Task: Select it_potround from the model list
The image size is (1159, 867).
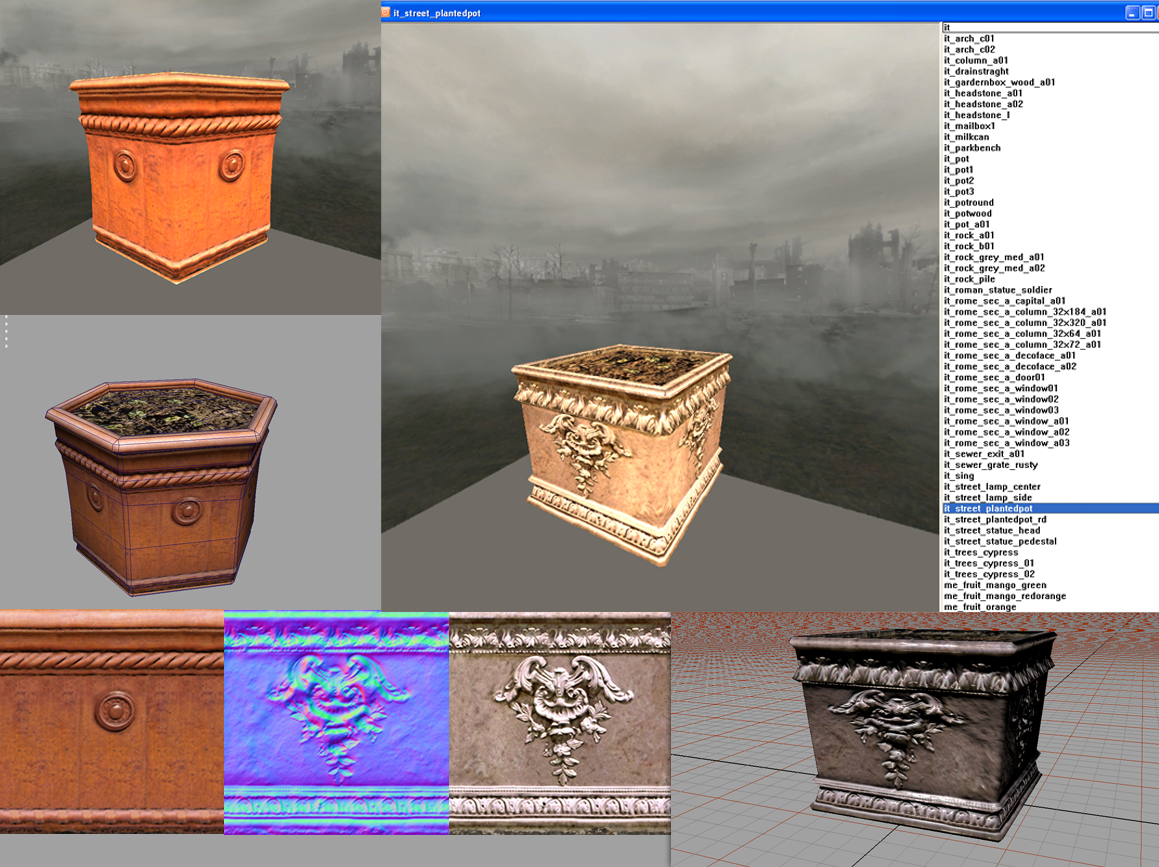Action: [x=969, y=203]
